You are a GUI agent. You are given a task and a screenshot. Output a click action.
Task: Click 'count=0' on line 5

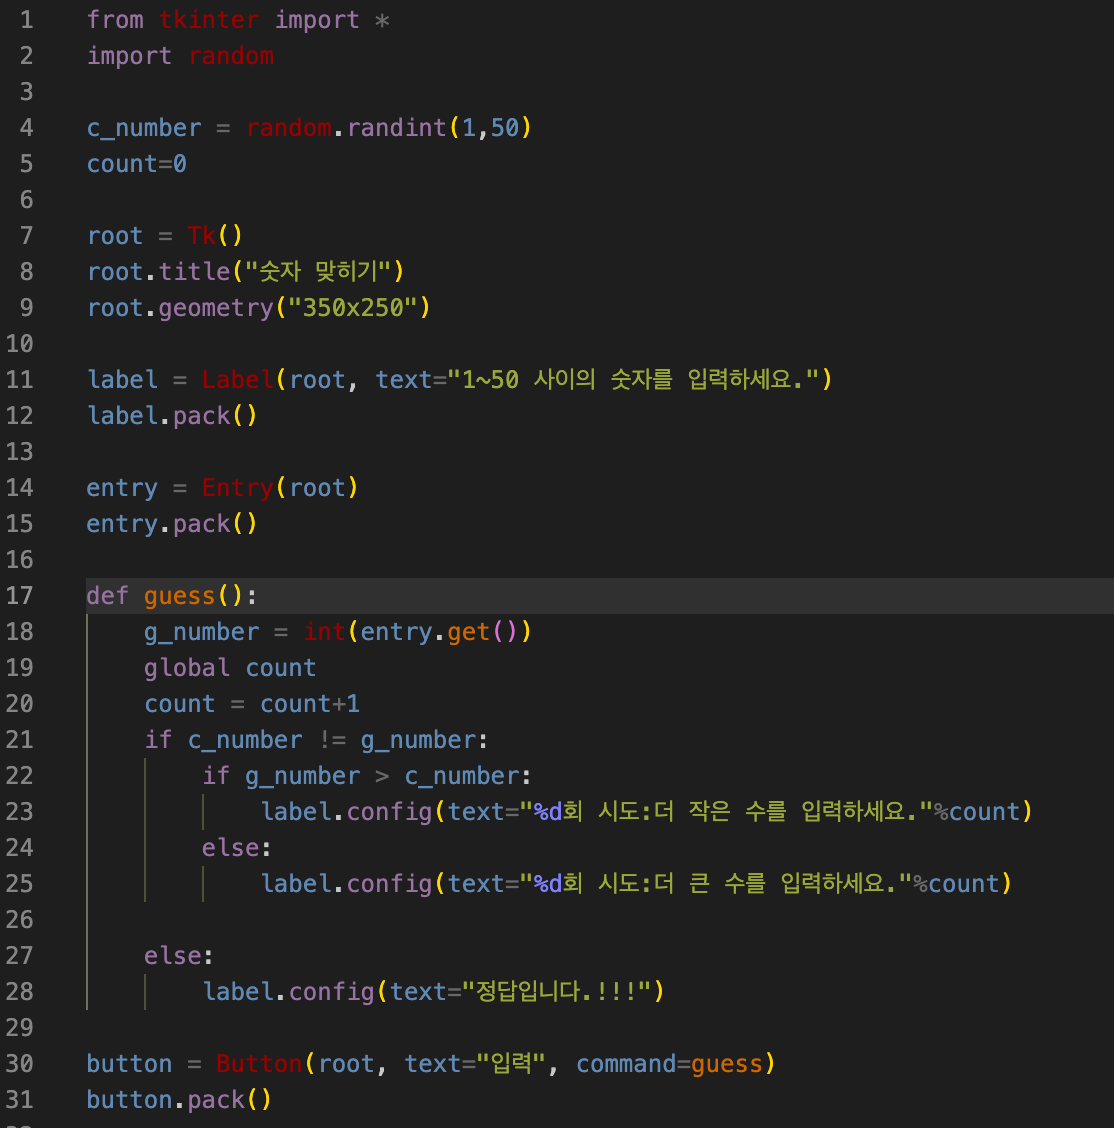[x=137, y=163]
